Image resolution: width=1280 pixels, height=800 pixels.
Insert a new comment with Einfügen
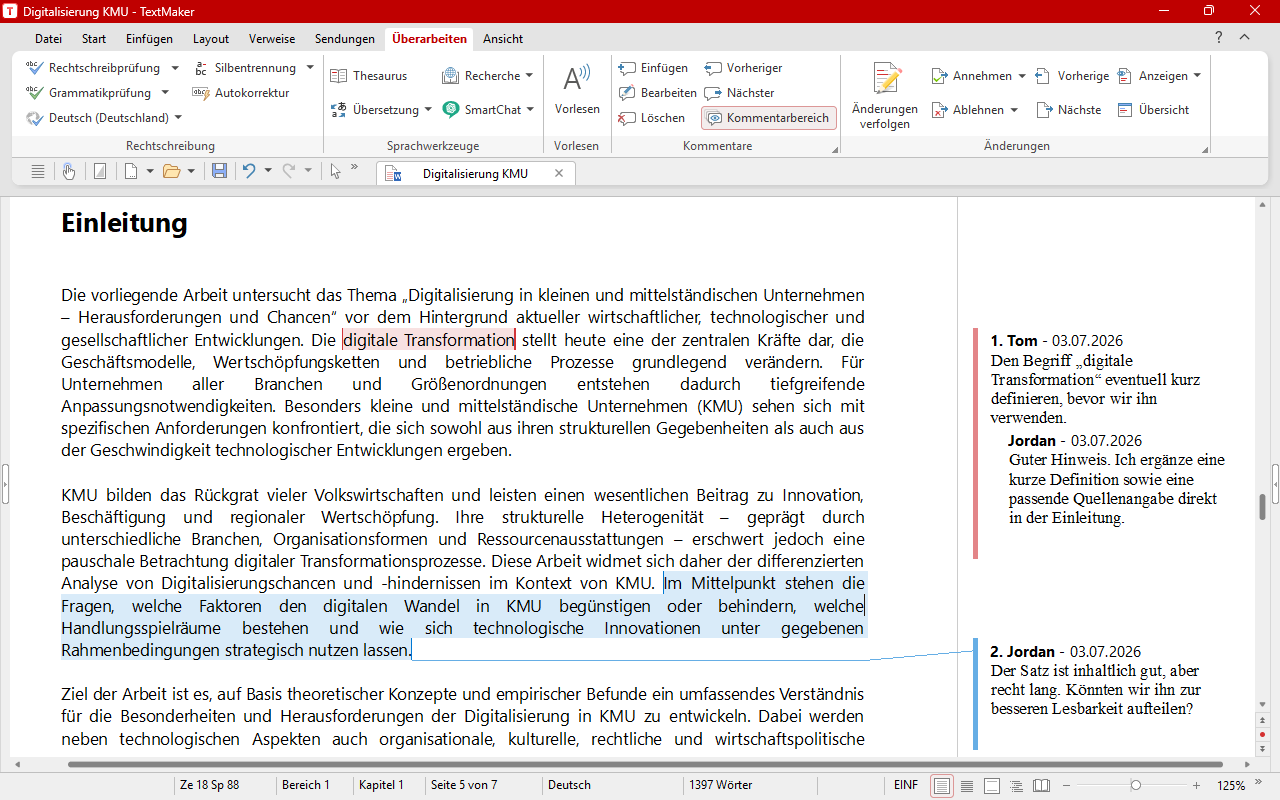click(x=654, y=68)
